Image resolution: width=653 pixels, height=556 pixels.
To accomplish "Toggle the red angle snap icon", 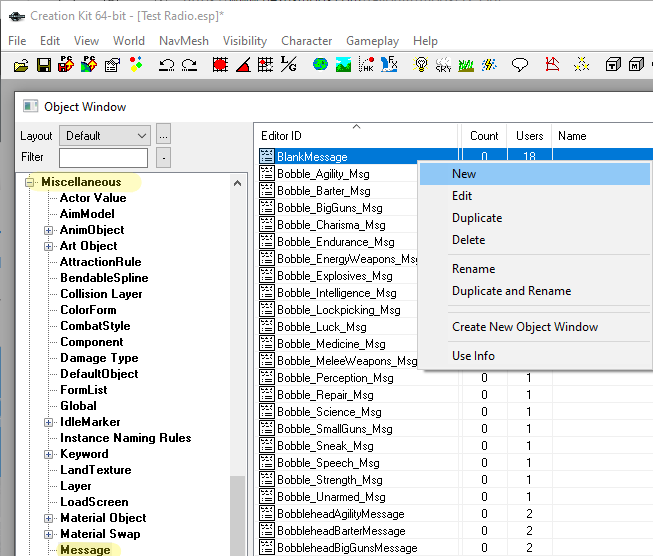I will 243,65.
